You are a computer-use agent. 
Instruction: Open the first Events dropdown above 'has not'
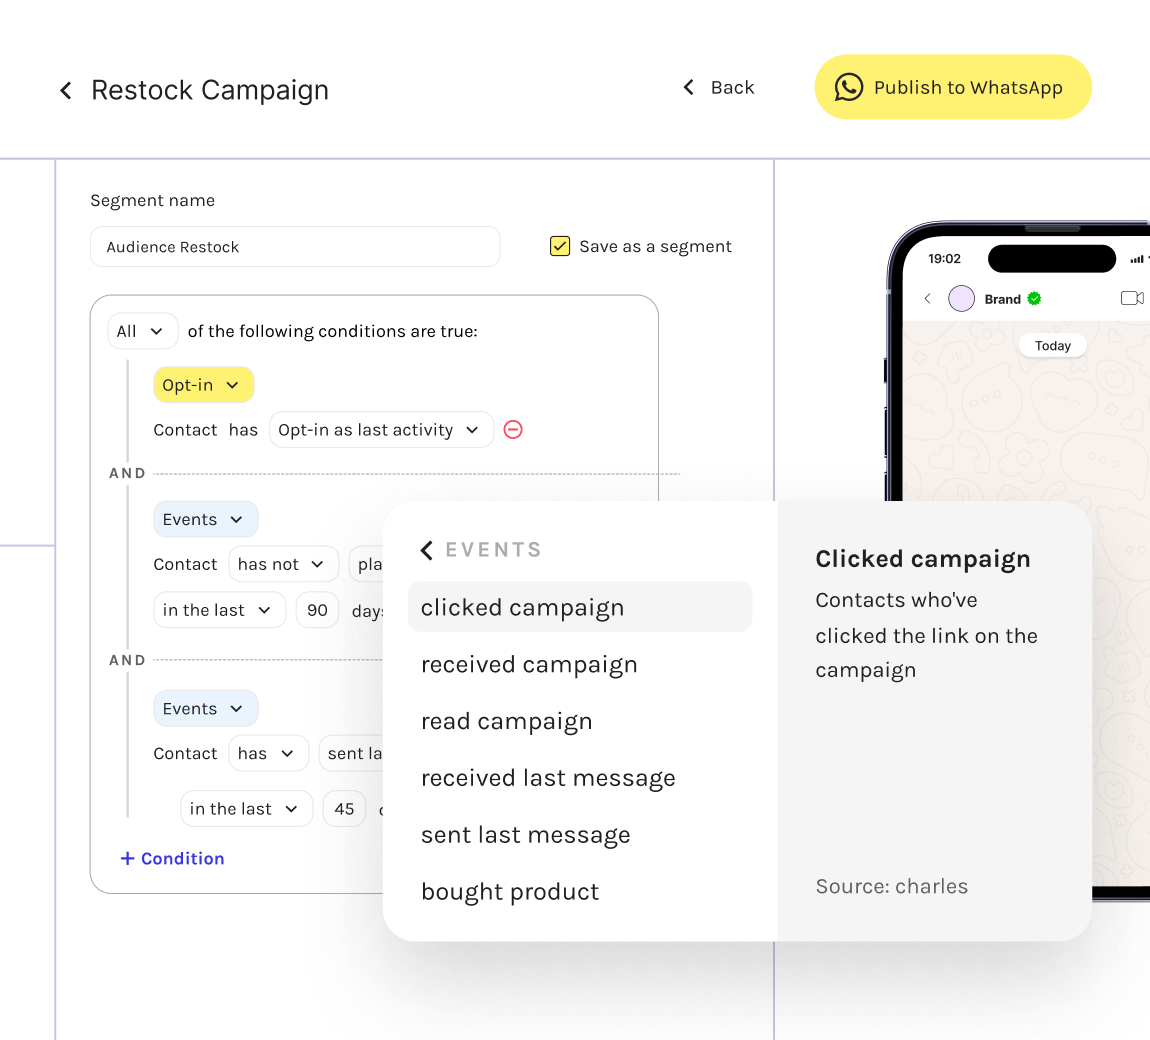click(205, 519)
